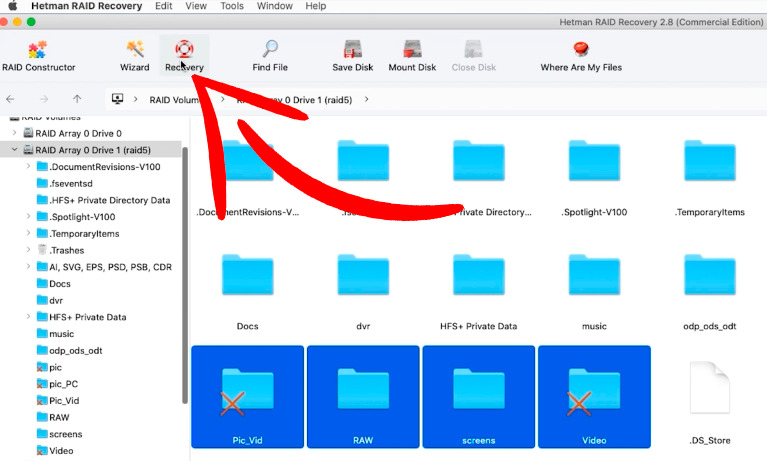The height and width of the screenshot is (461, 767).
Task: Select HFS+ Private Data folder icon
Action: click(478, 275)
